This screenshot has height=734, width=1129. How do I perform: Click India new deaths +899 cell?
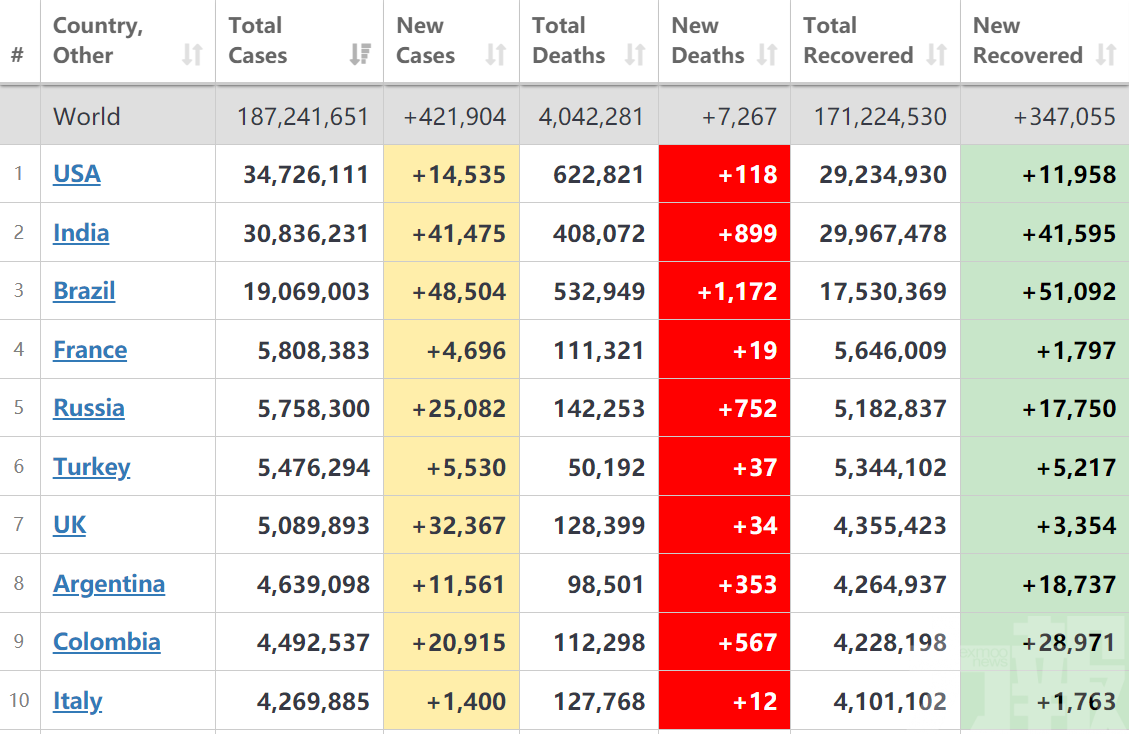point(724,233)
